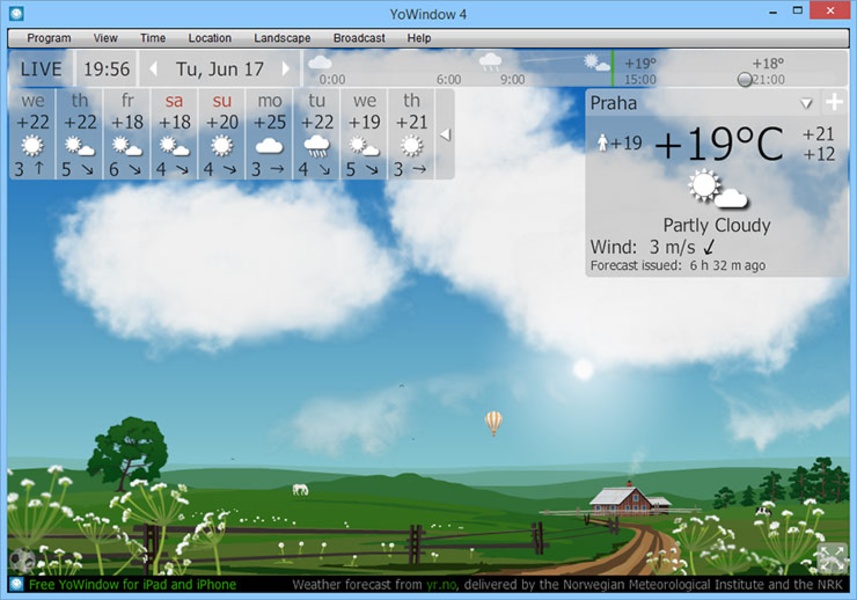Click the feels-like person icon beside +19
The height and width of the screenshot is (600, 857).
[602, 143]
